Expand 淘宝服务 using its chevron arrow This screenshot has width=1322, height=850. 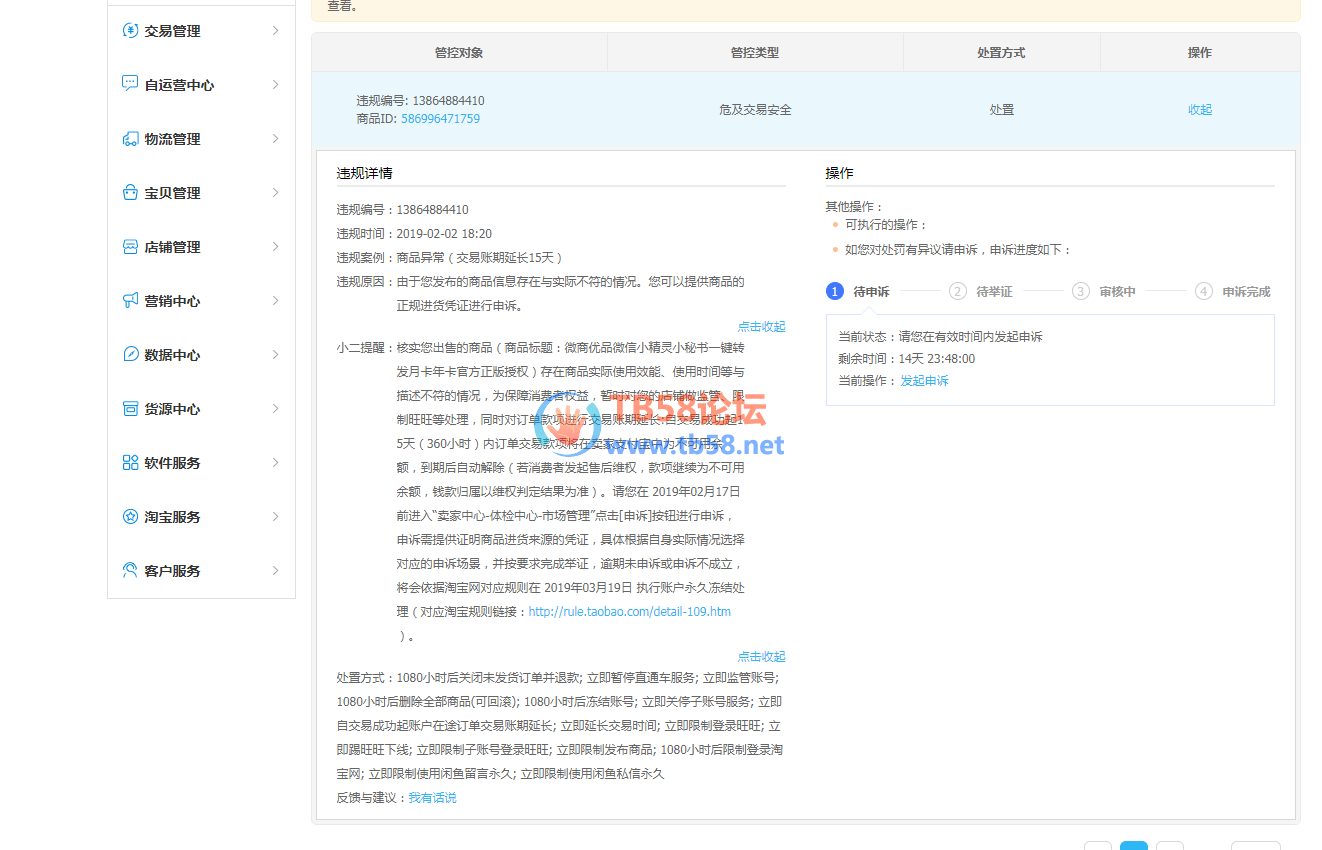point(275,517)
